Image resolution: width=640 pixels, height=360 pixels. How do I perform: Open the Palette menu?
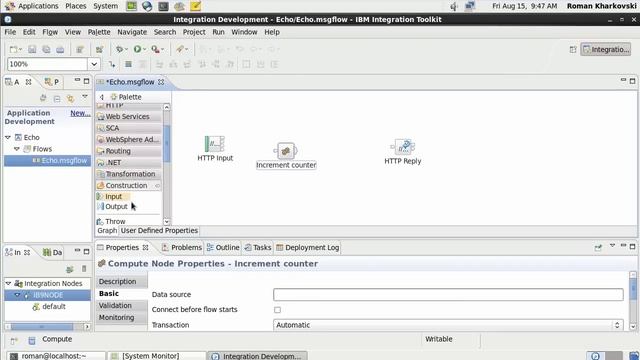point(99,32)
